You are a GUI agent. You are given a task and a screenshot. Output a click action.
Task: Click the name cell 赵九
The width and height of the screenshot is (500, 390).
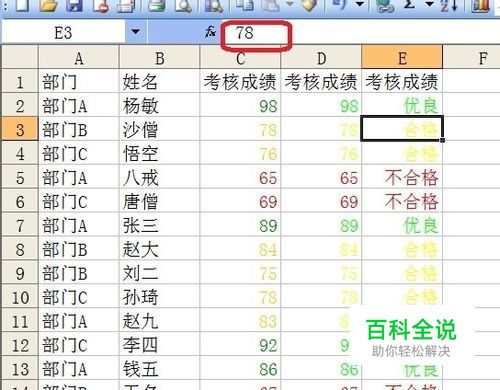[160, 321]
